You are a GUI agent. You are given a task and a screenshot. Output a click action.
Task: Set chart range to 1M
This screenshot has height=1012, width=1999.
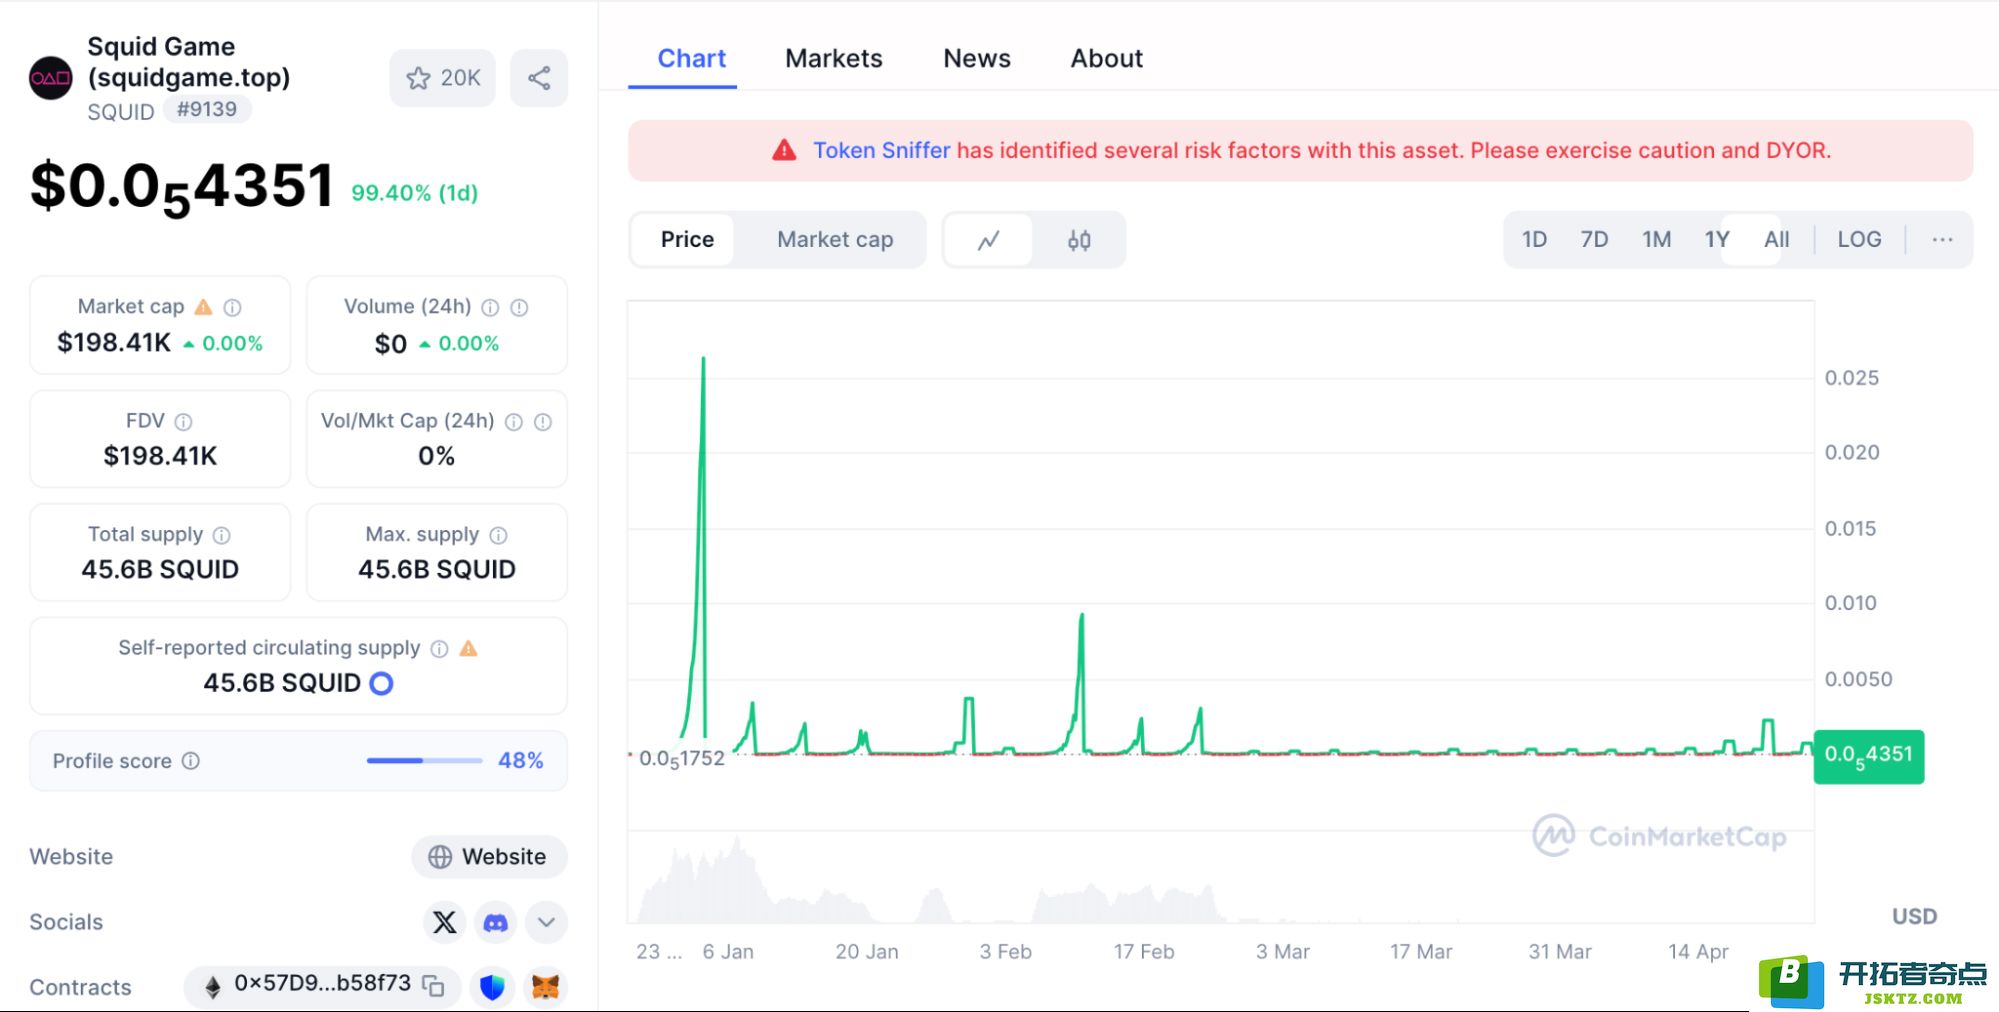[1656, 240]
